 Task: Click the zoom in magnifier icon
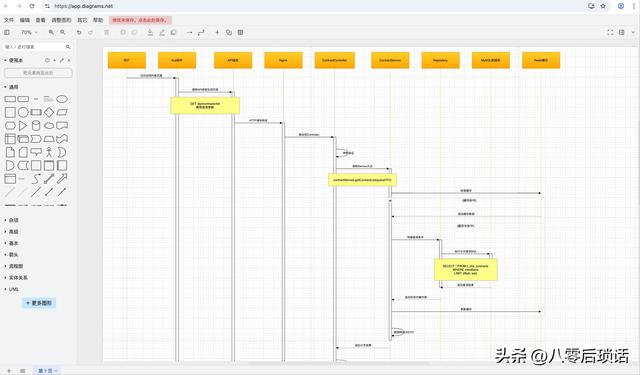click(x=51, y=32)
